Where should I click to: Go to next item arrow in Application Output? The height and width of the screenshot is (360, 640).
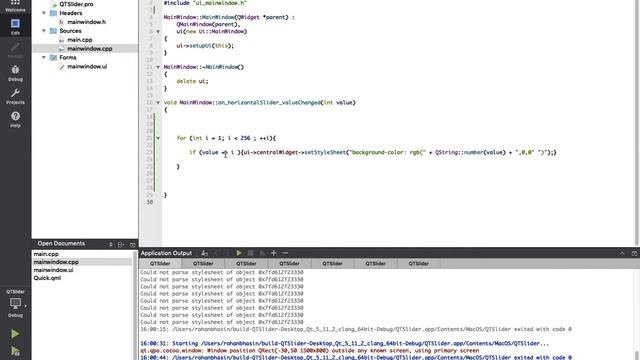[228, 253]
